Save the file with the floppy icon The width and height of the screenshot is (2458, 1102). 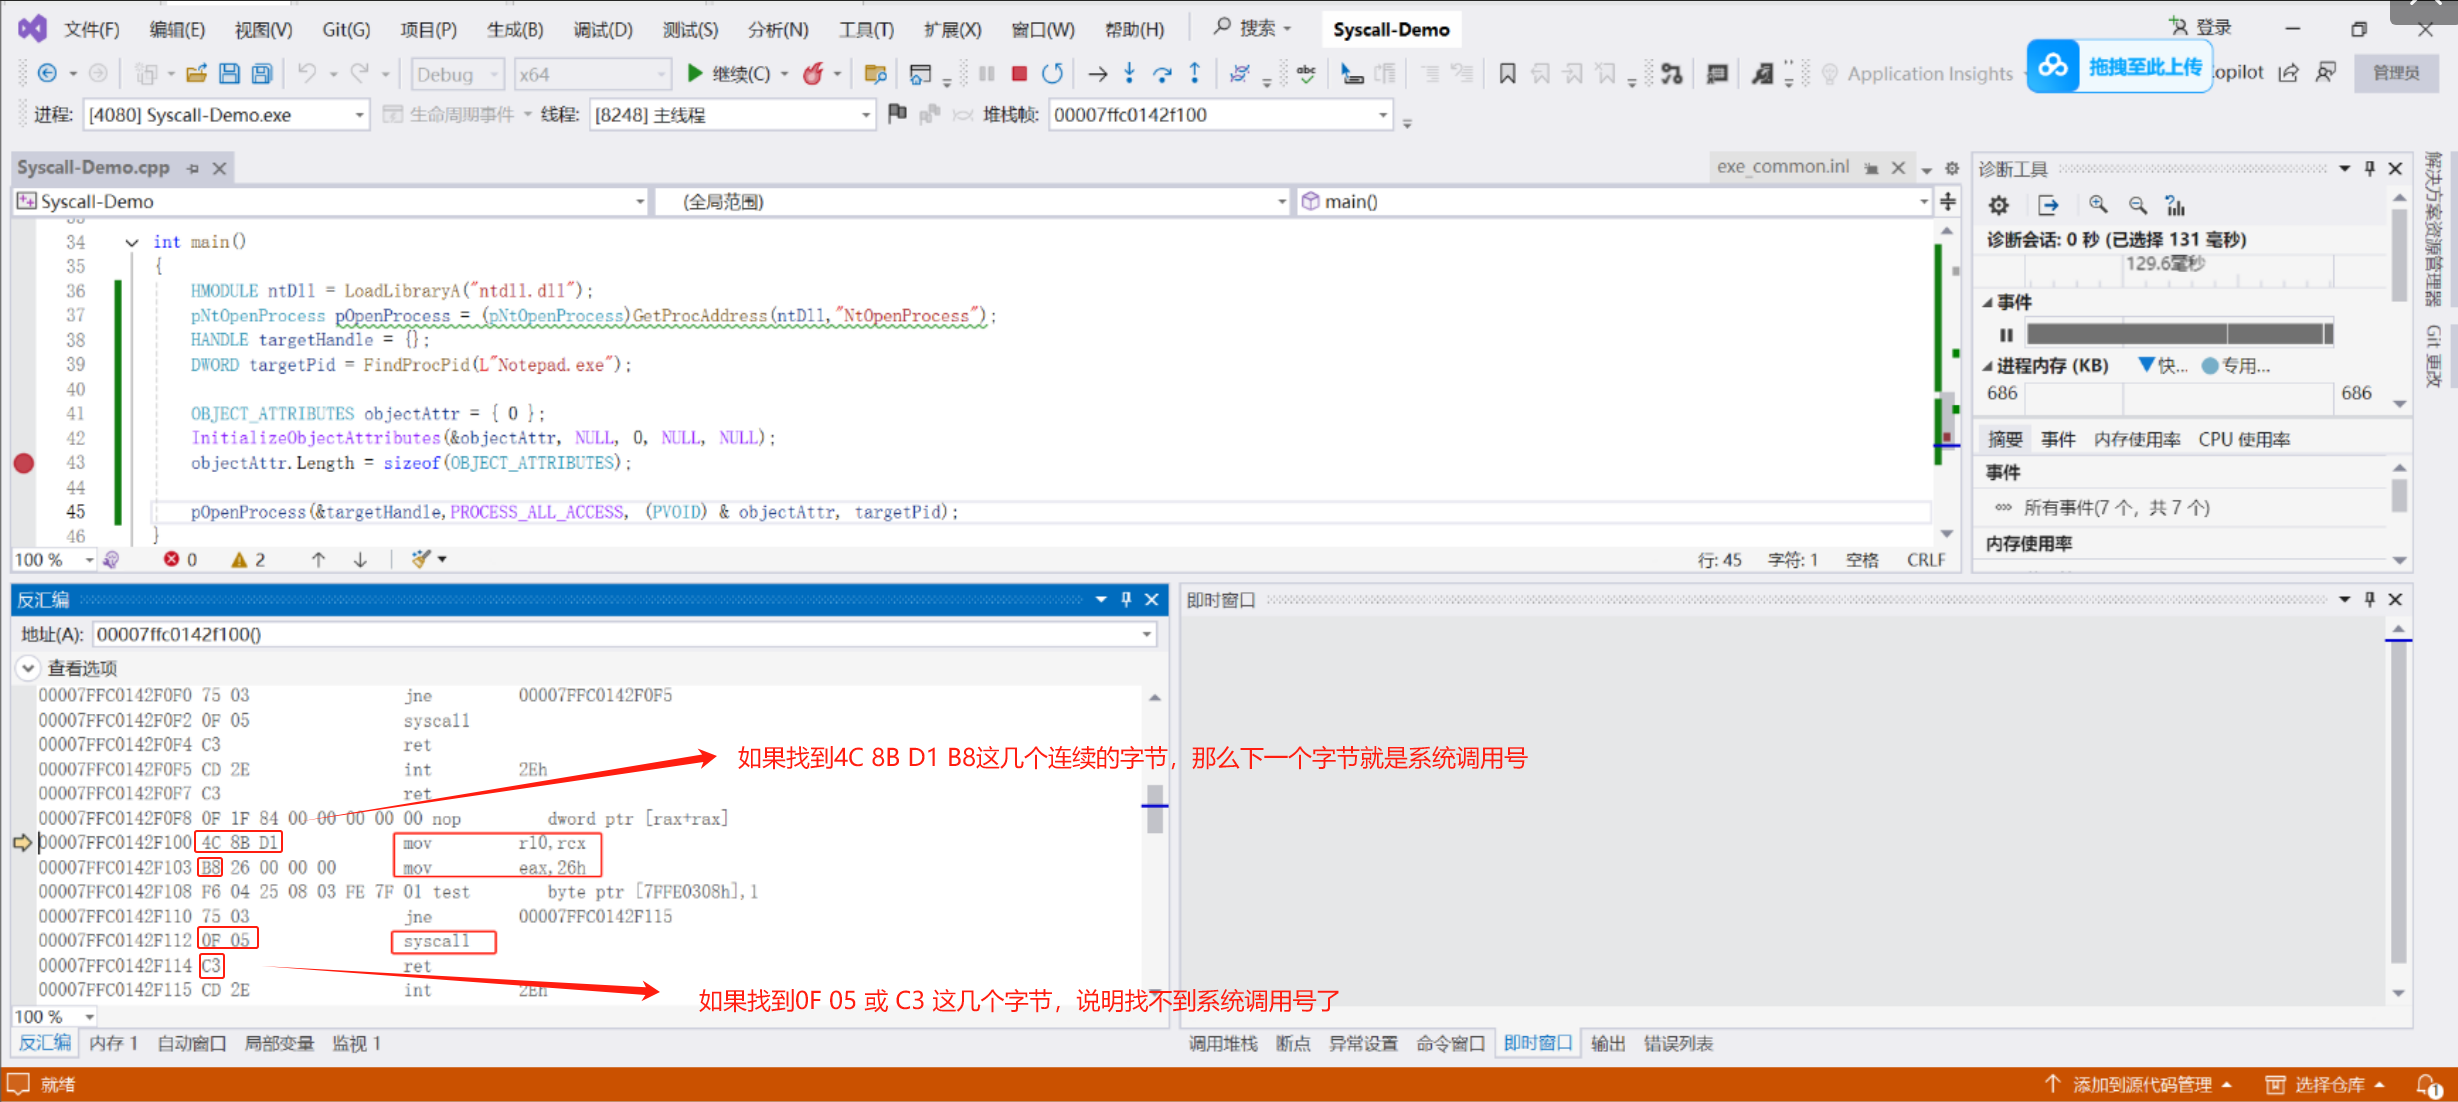click(229, 74)
